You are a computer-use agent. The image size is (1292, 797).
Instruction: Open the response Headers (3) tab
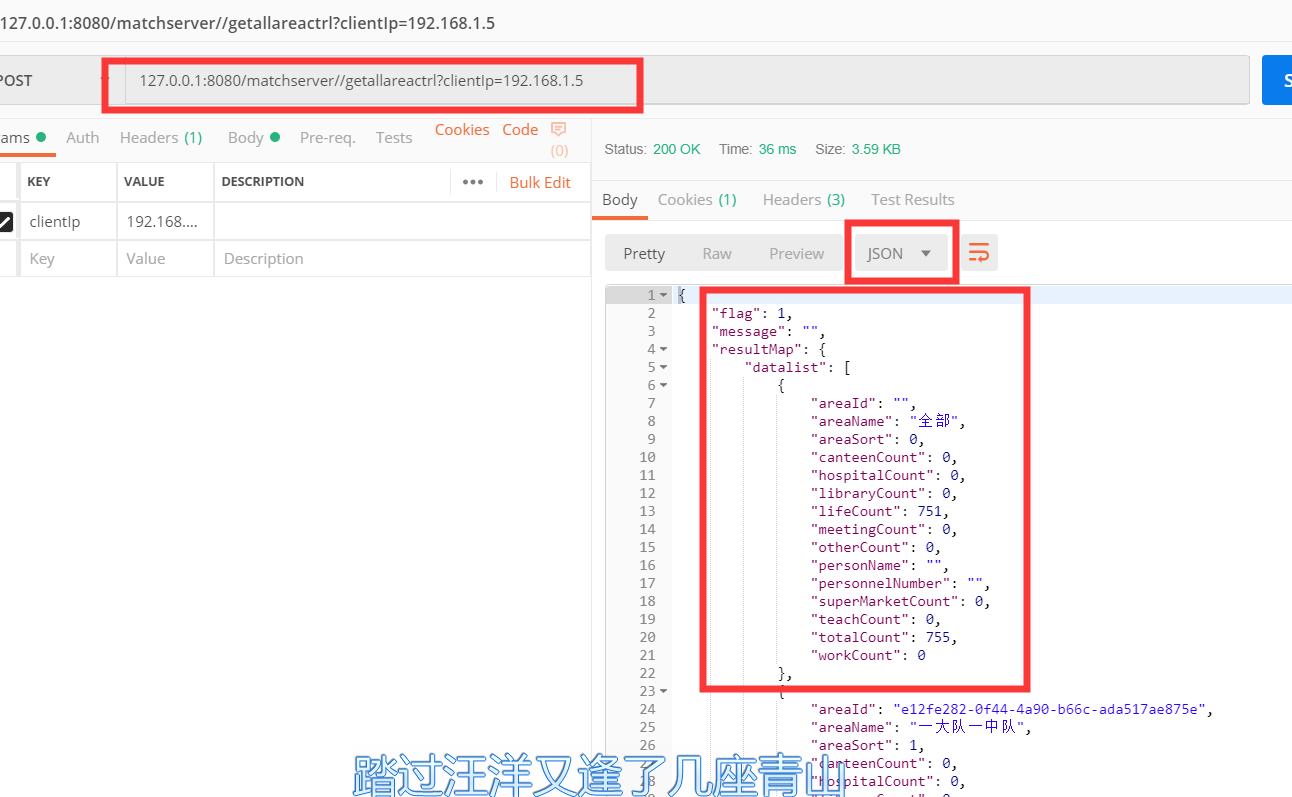(x=804, y=200)
